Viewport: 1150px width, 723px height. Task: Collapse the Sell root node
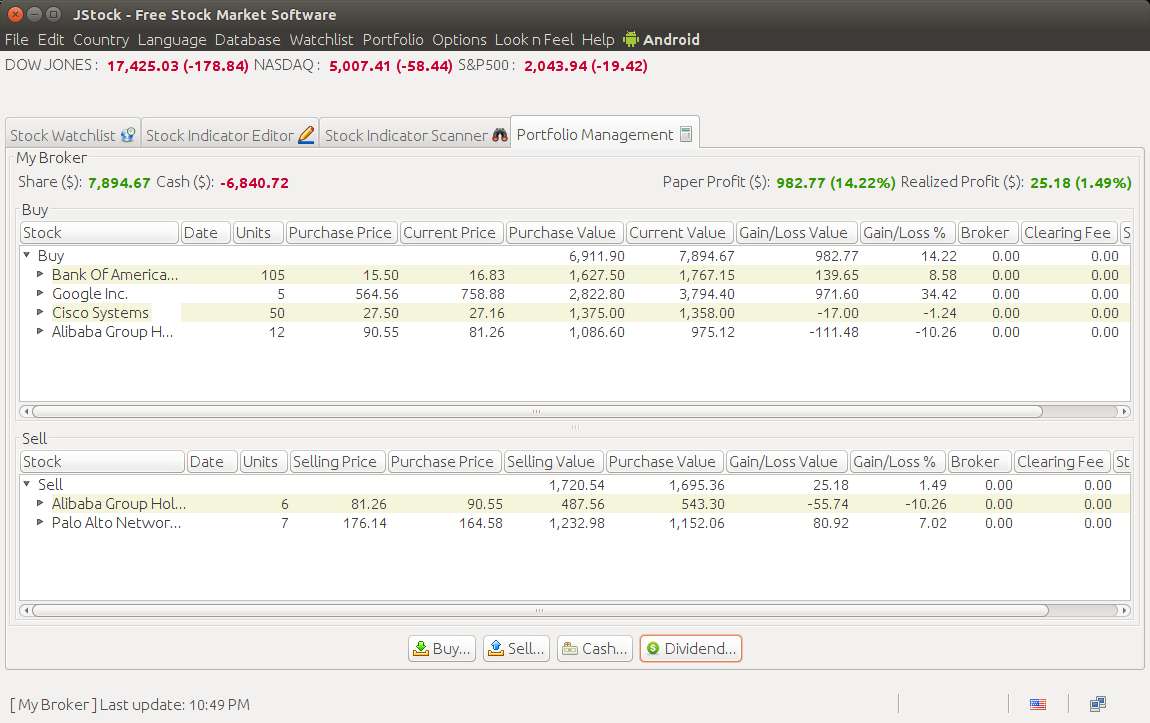click(x=26, y=484)
